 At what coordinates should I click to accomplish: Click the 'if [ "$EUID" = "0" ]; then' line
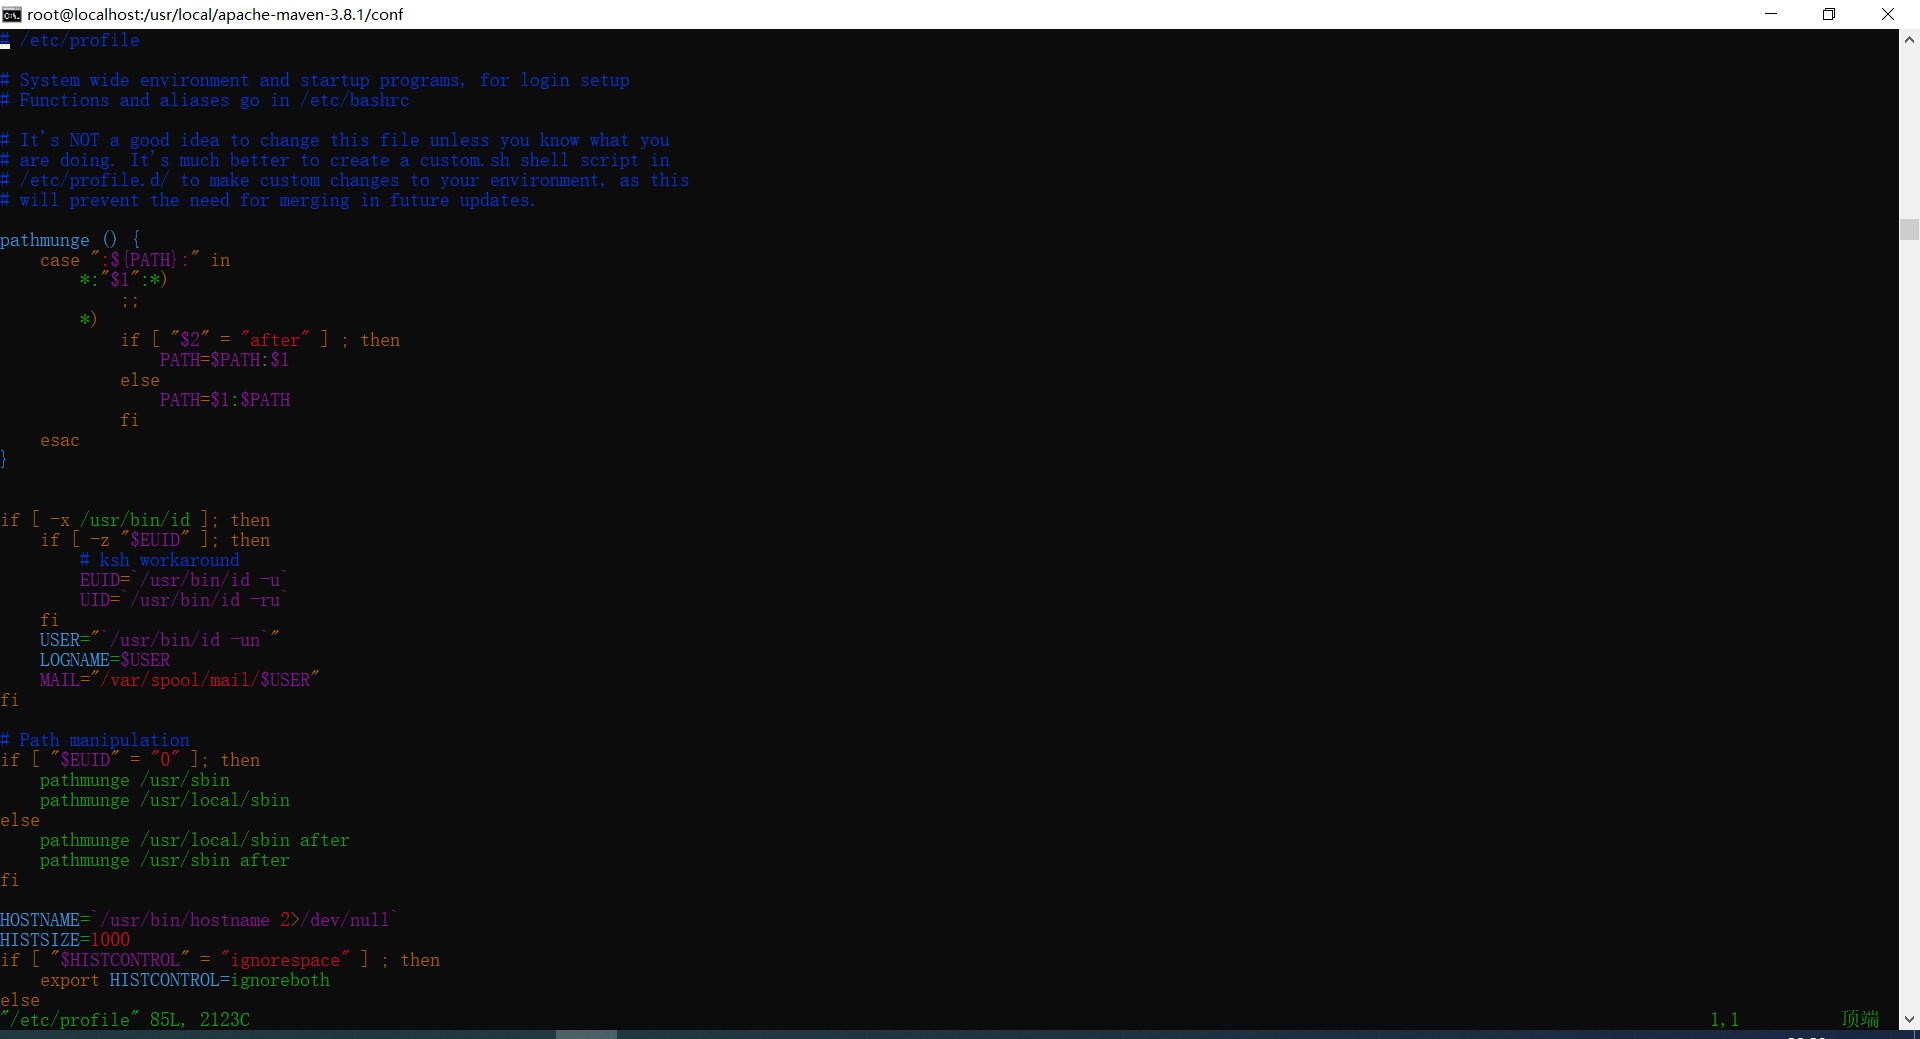(130, 760)
